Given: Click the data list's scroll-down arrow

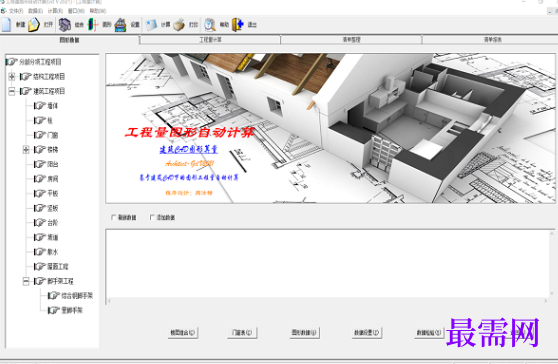Looking at the screenshot, I should coord(552,294).
